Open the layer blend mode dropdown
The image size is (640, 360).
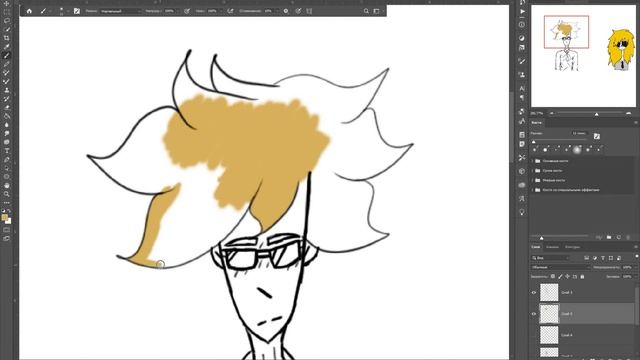[x=560, y=267]
